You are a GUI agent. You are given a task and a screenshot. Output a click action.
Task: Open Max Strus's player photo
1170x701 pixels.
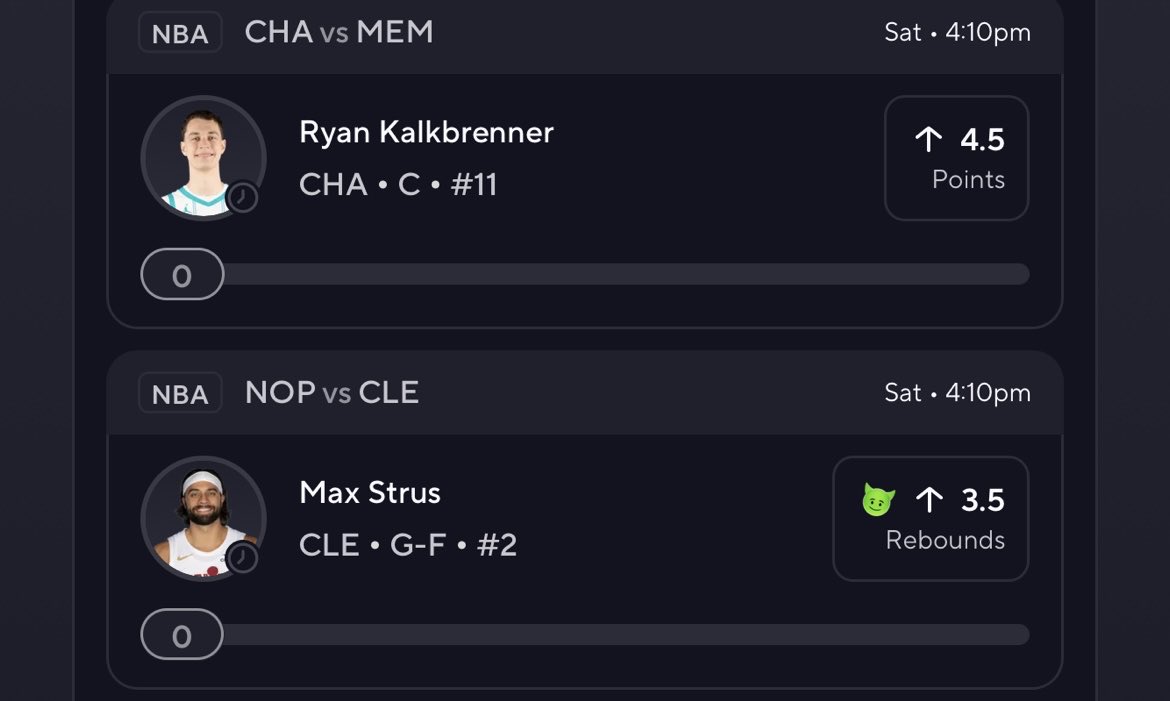click(x=204, y=519)
